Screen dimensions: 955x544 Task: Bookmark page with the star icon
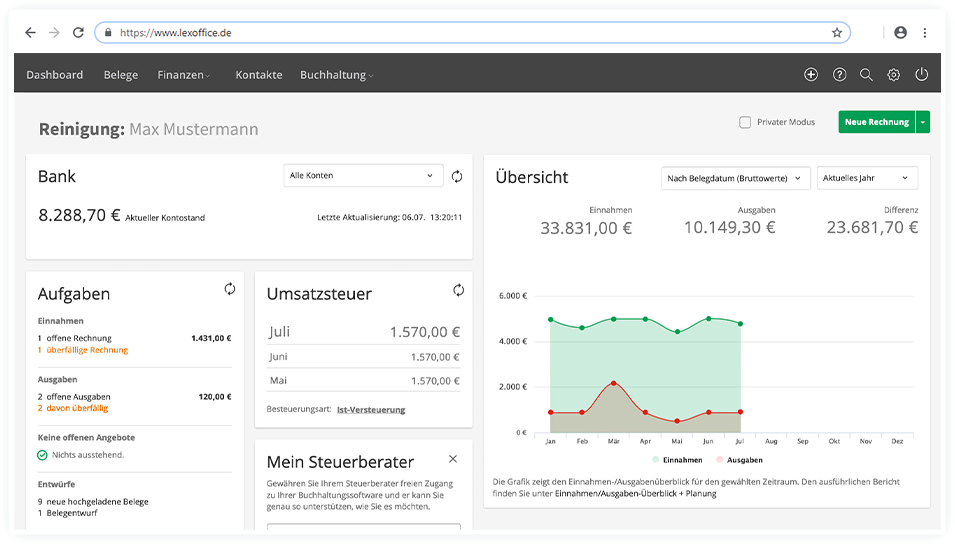pos(837,33)
